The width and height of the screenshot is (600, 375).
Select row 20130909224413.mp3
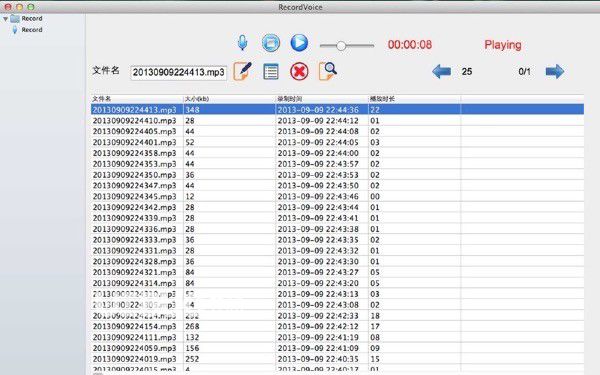click(337, 109)
